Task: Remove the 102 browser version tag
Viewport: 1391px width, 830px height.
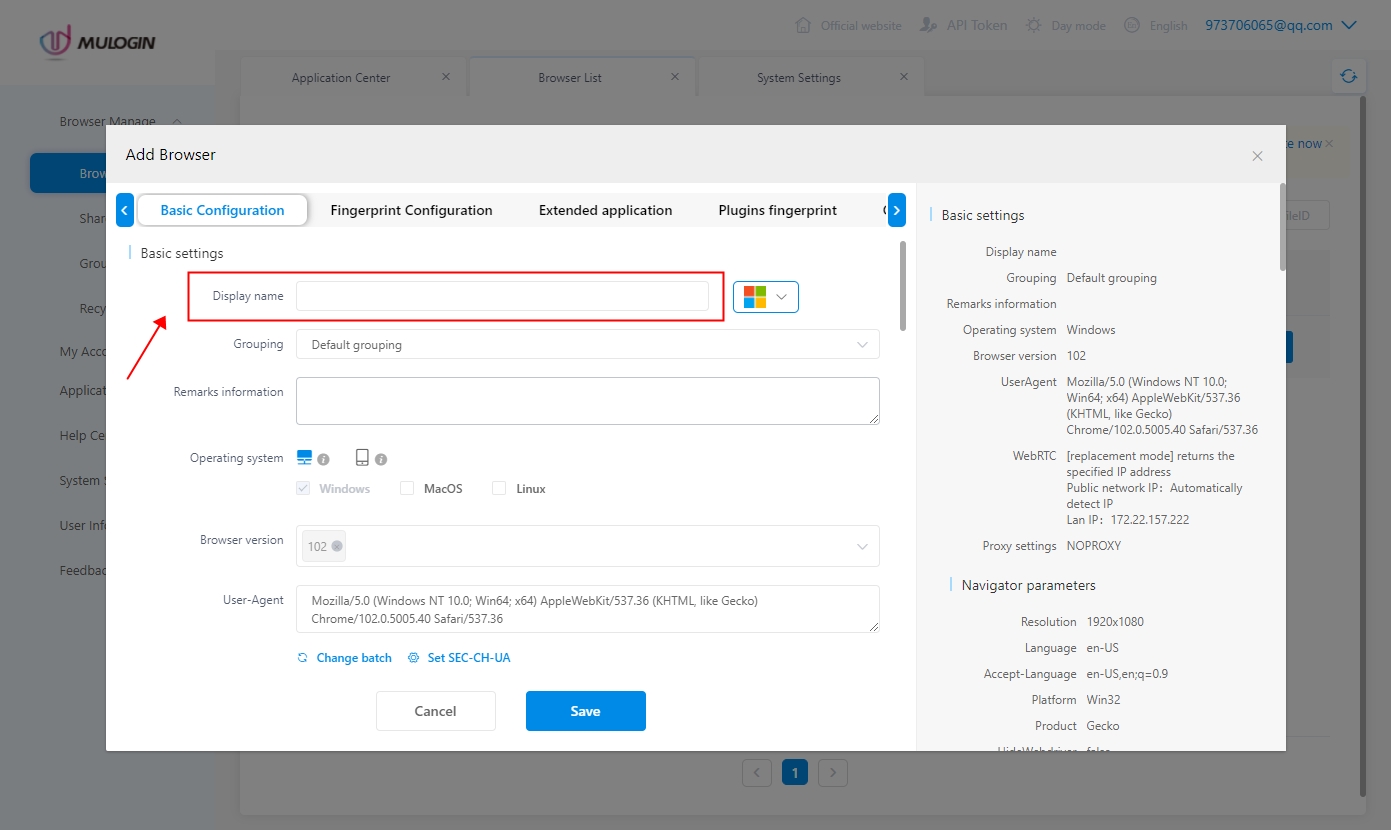Action: [x=337, y=546]
